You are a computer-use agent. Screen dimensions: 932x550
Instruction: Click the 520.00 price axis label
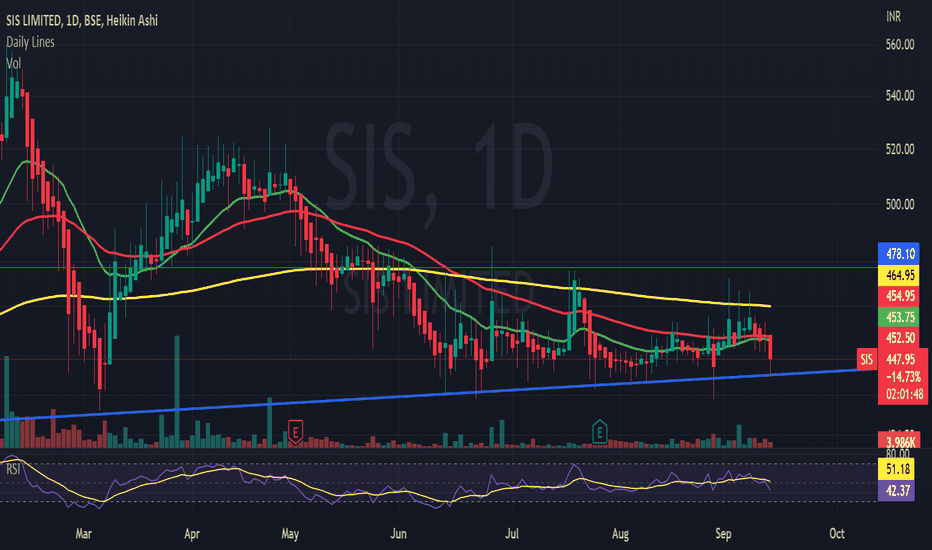pos(899,149)
